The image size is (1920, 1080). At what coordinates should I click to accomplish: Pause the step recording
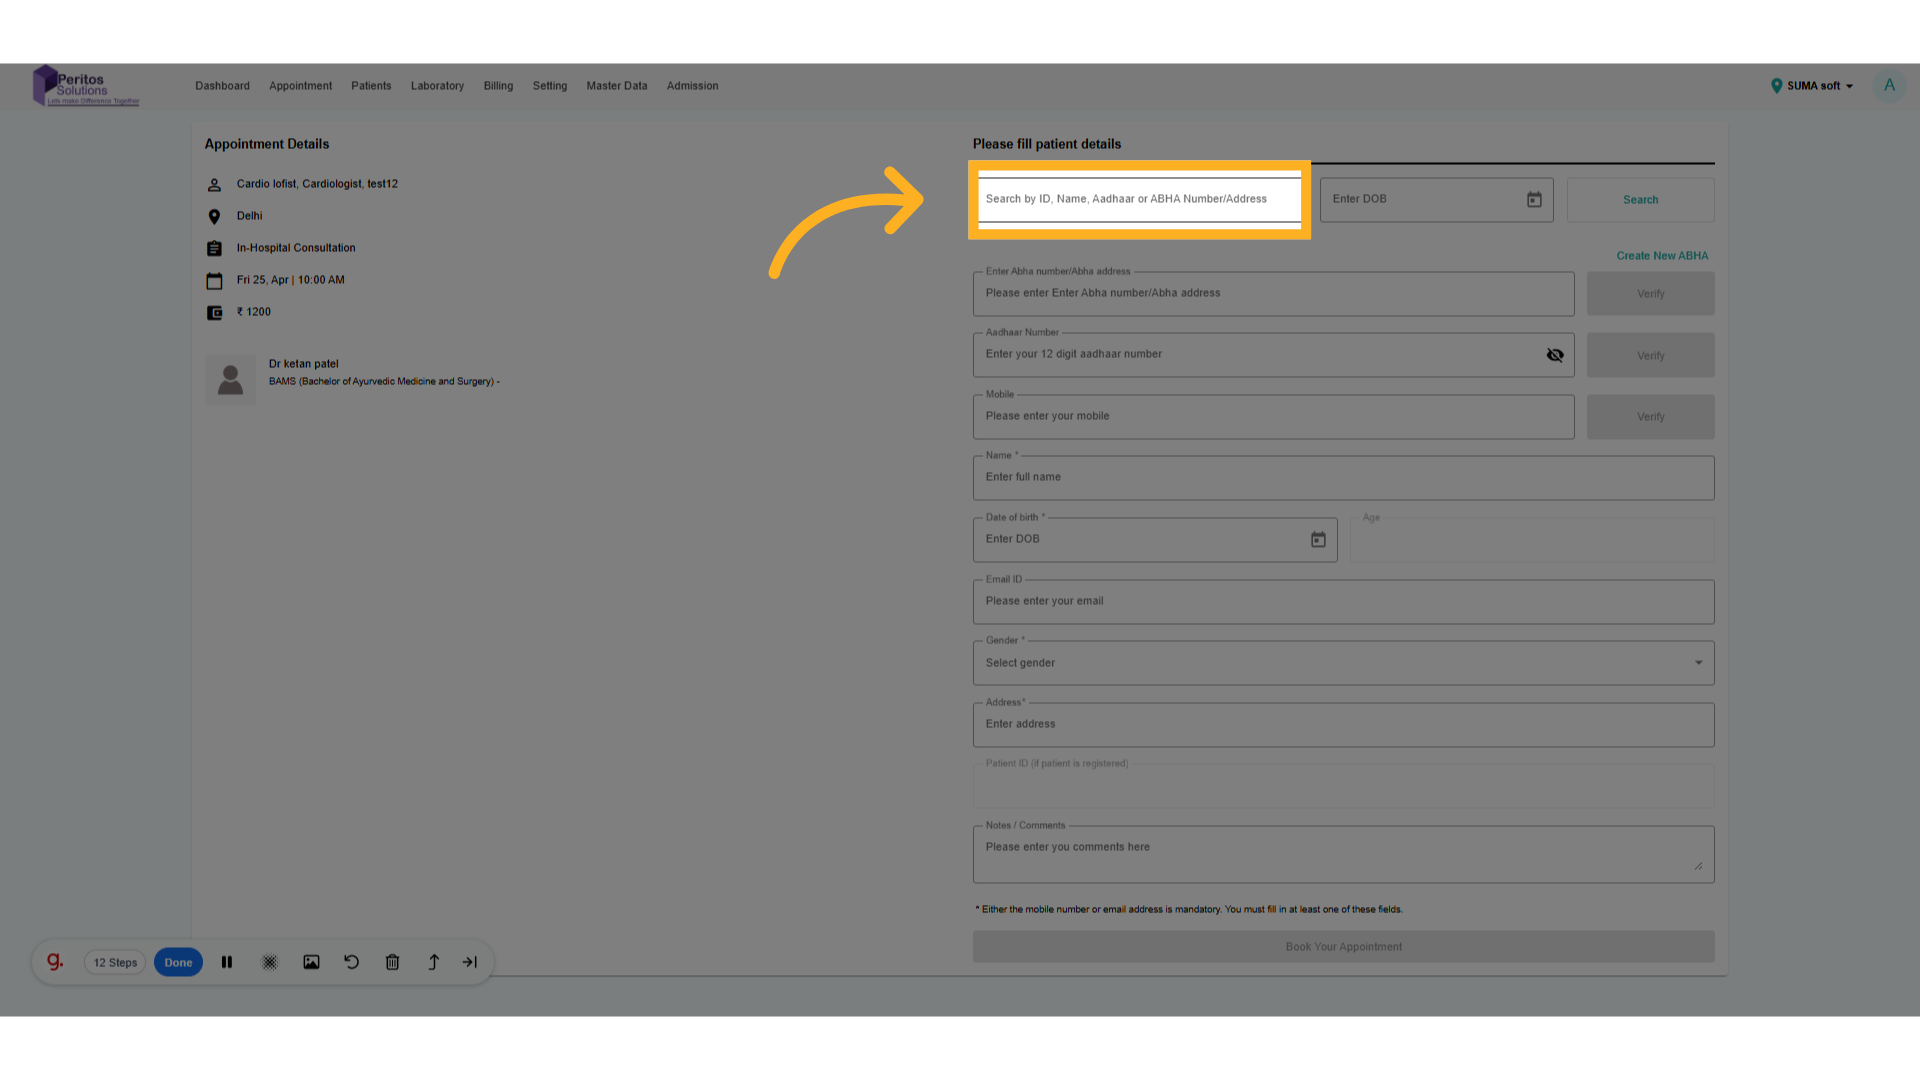(x=227, y=962)
